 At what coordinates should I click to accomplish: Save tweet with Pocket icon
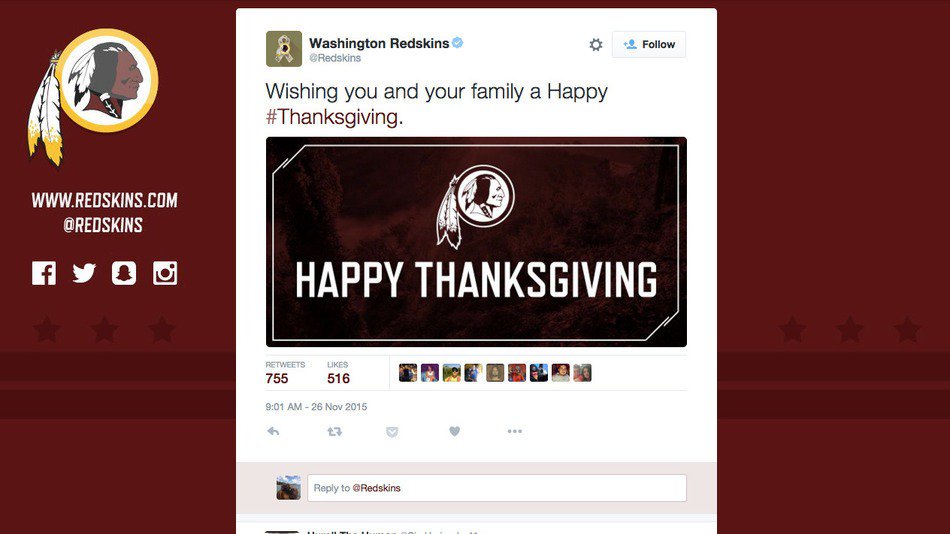point(392,432)
